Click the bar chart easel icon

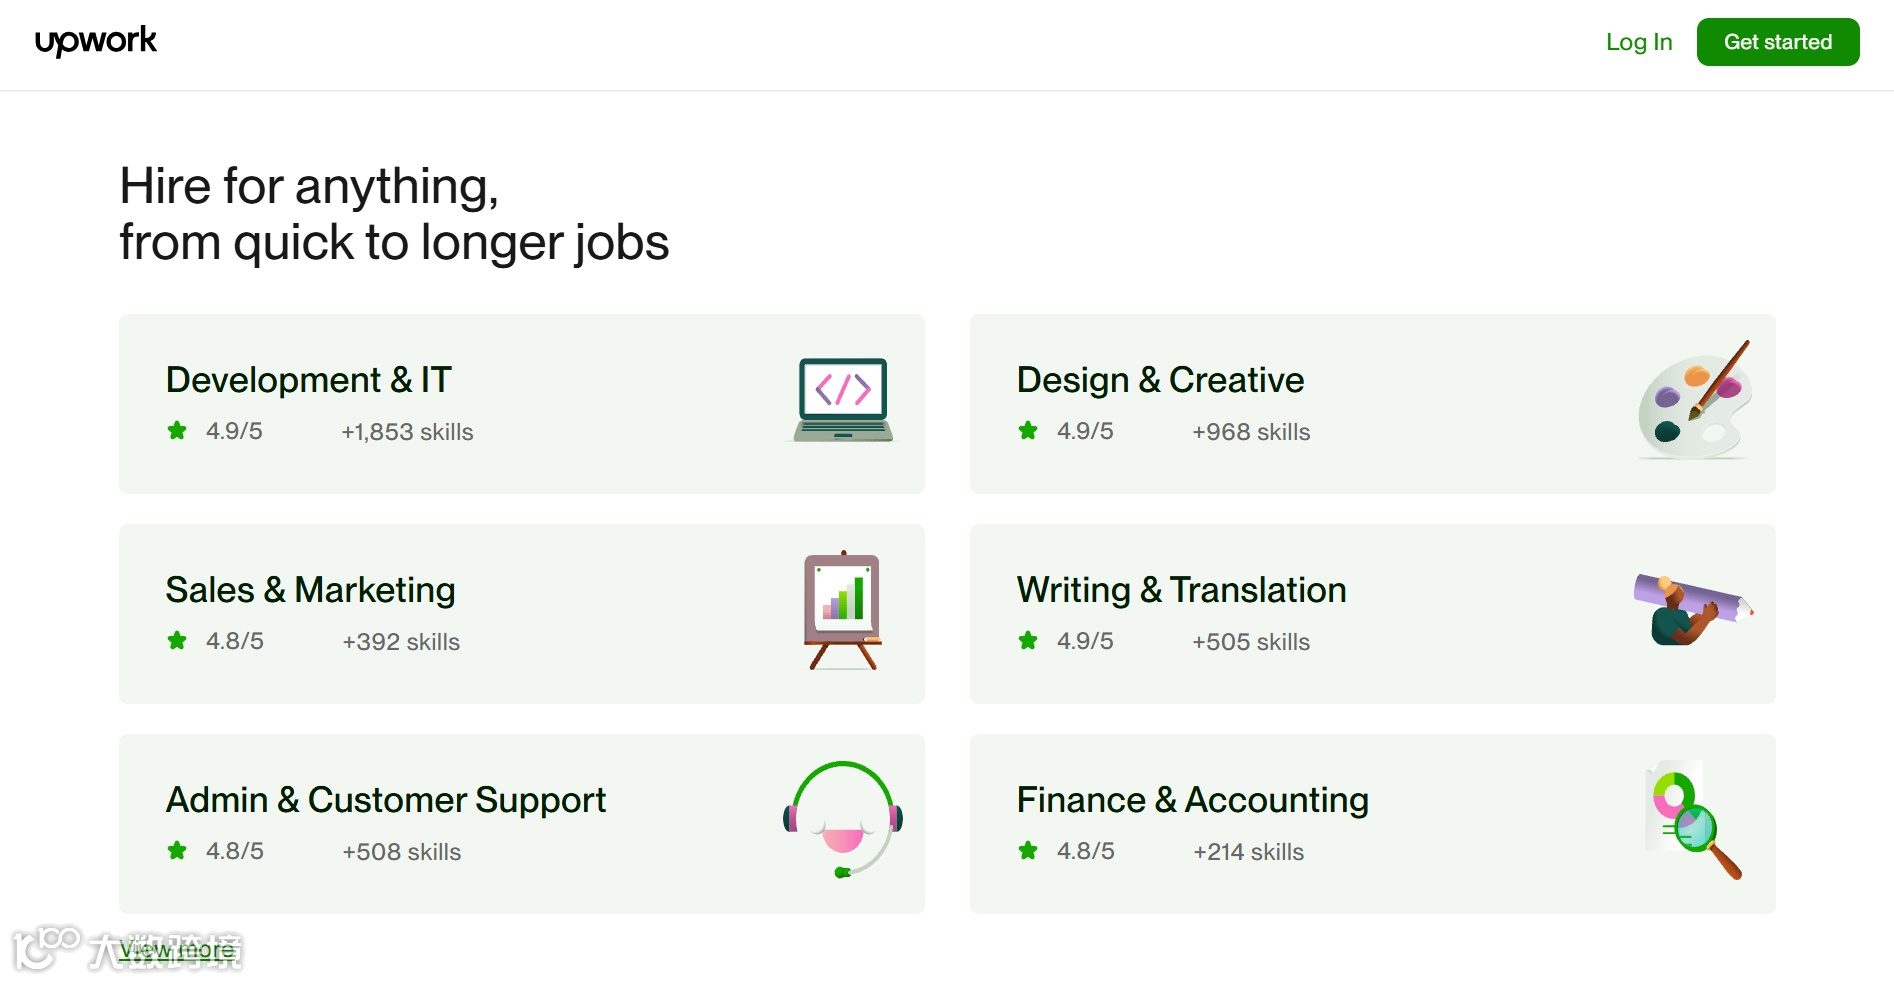point(843,611)
